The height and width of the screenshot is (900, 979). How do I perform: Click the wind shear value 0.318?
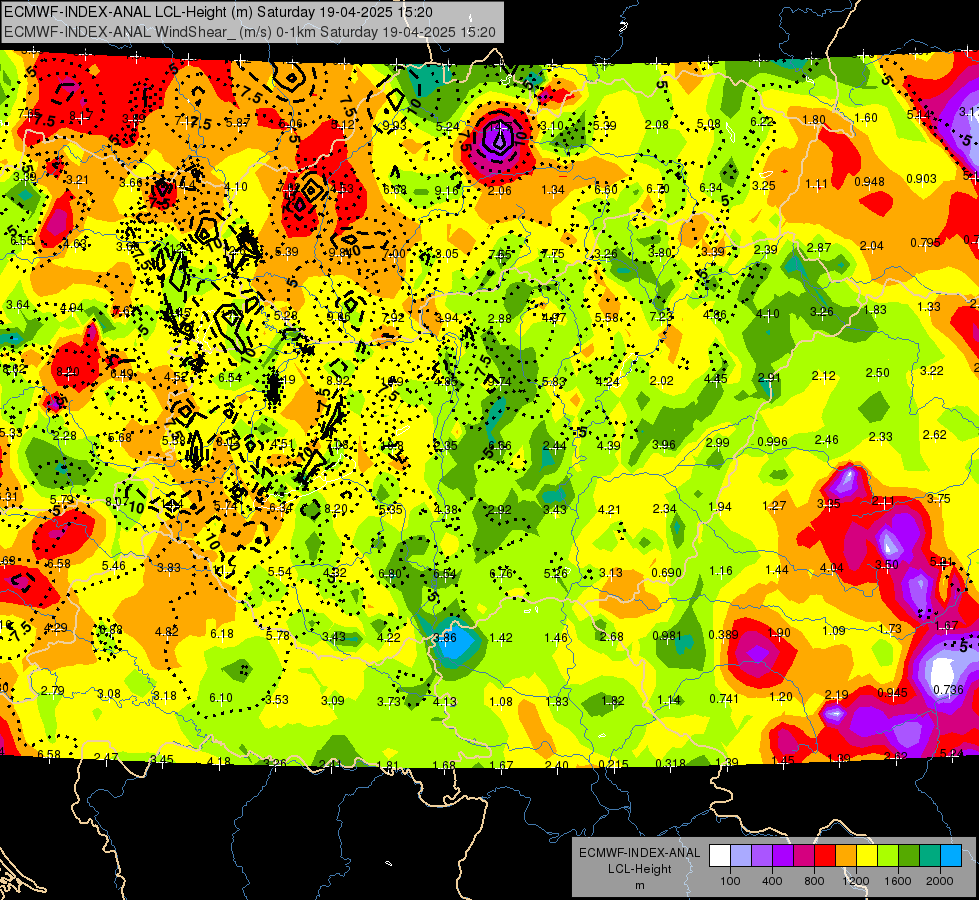tap(671, 763)
